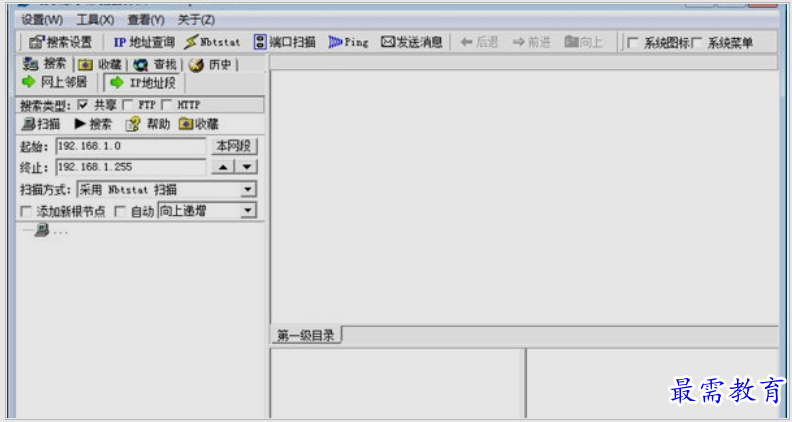Open the 设置(W) menu
Screen dimensions: 792x422
point(42,20)
